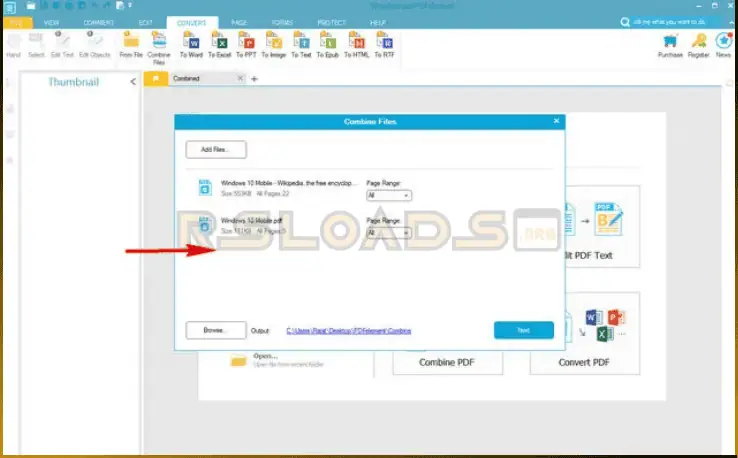Viewport: 738px width, 458px height.
Task: Click the open-folder icon in title bar
Action: click(x=31, y=6)
